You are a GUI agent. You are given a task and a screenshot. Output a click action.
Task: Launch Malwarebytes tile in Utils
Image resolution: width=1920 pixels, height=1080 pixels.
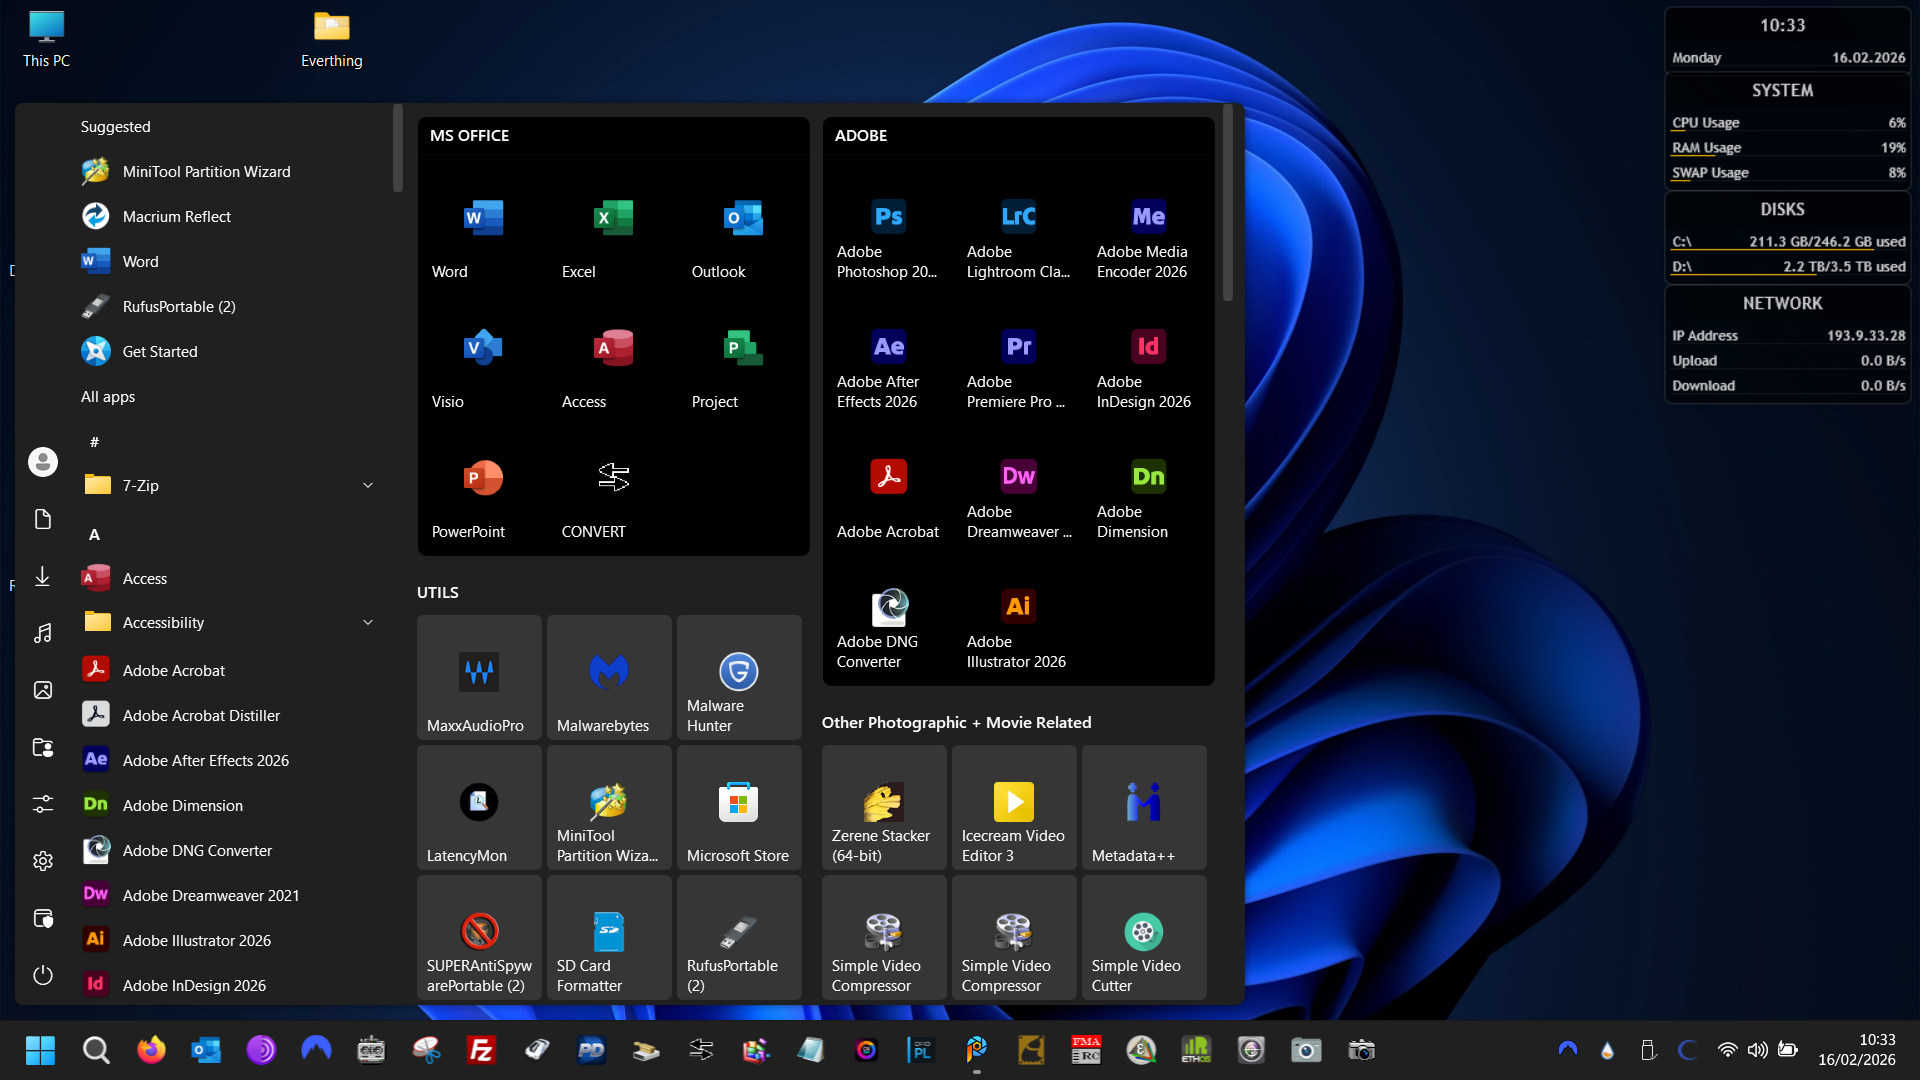(608, 678)
